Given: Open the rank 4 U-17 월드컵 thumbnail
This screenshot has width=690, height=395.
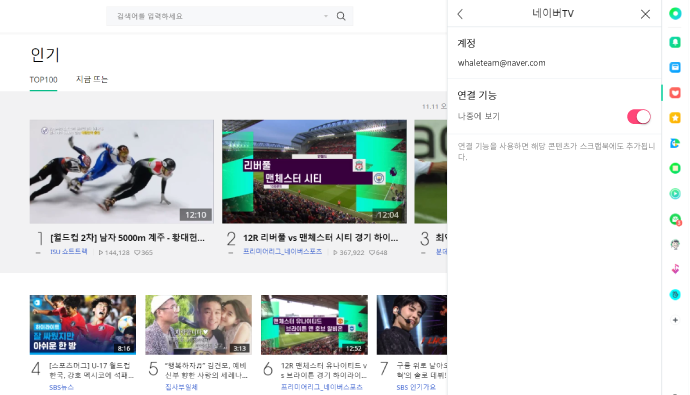Looking at the screenshot, I should pyautogui.click(x=83, y=325).
